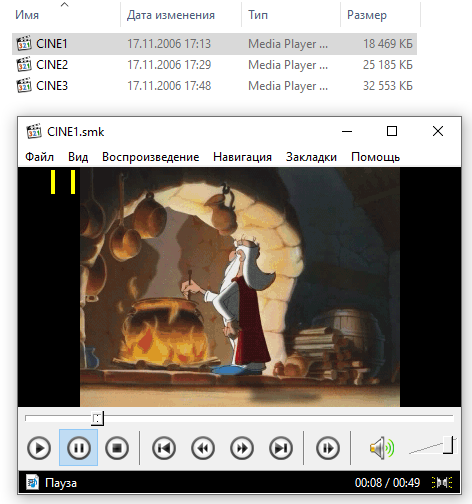This screenshot has width=472, height=504.
Task: Click the status bar file icon beside Пауза
Action: [x=33, y=482]
